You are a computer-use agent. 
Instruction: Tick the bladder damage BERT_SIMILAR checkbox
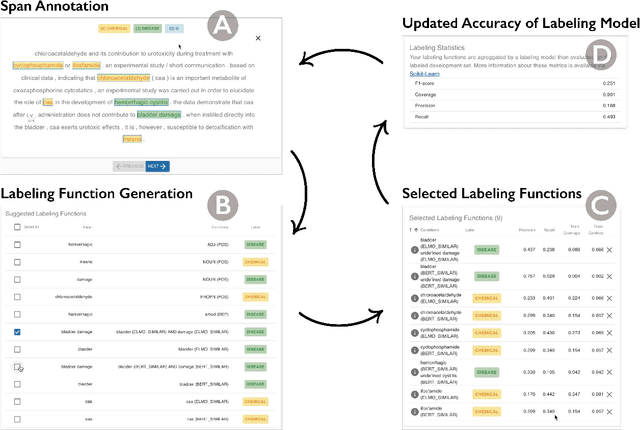coord(17,367)
